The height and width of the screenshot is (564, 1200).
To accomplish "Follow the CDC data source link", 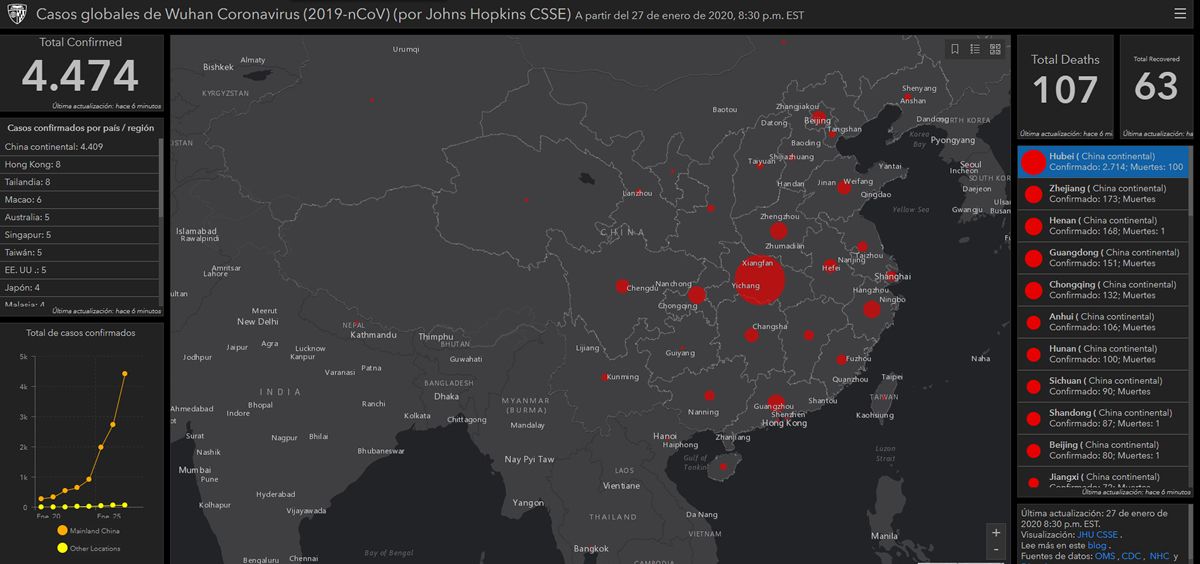I will click(x=1130, y=557).
